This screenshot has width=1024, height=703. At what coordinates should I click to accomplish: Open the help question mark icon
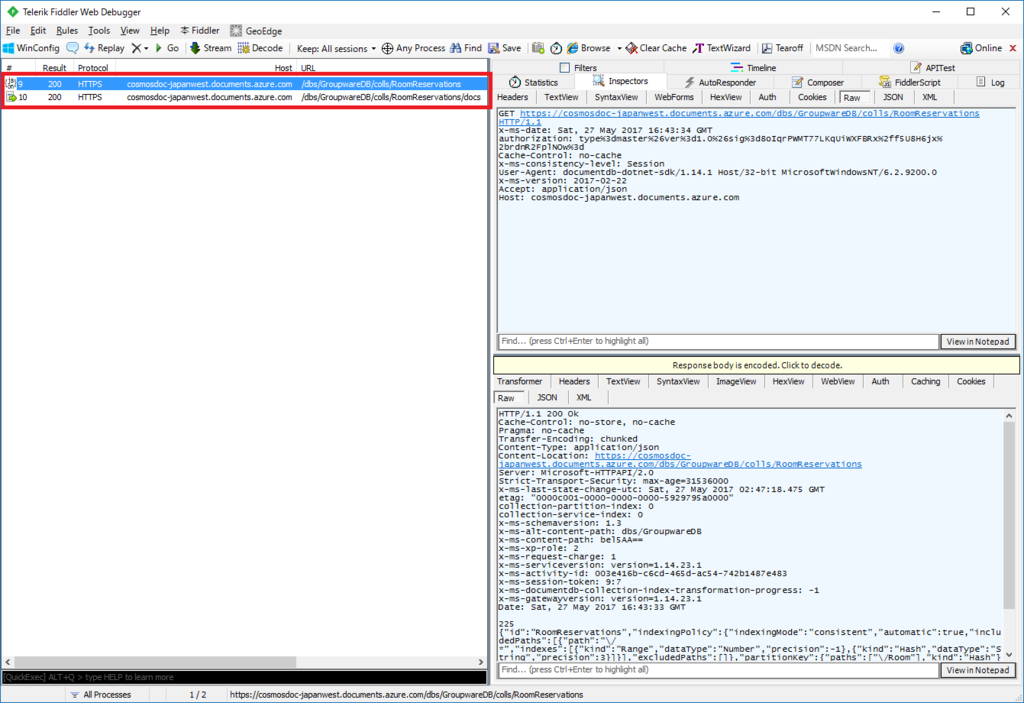(899, 48)
